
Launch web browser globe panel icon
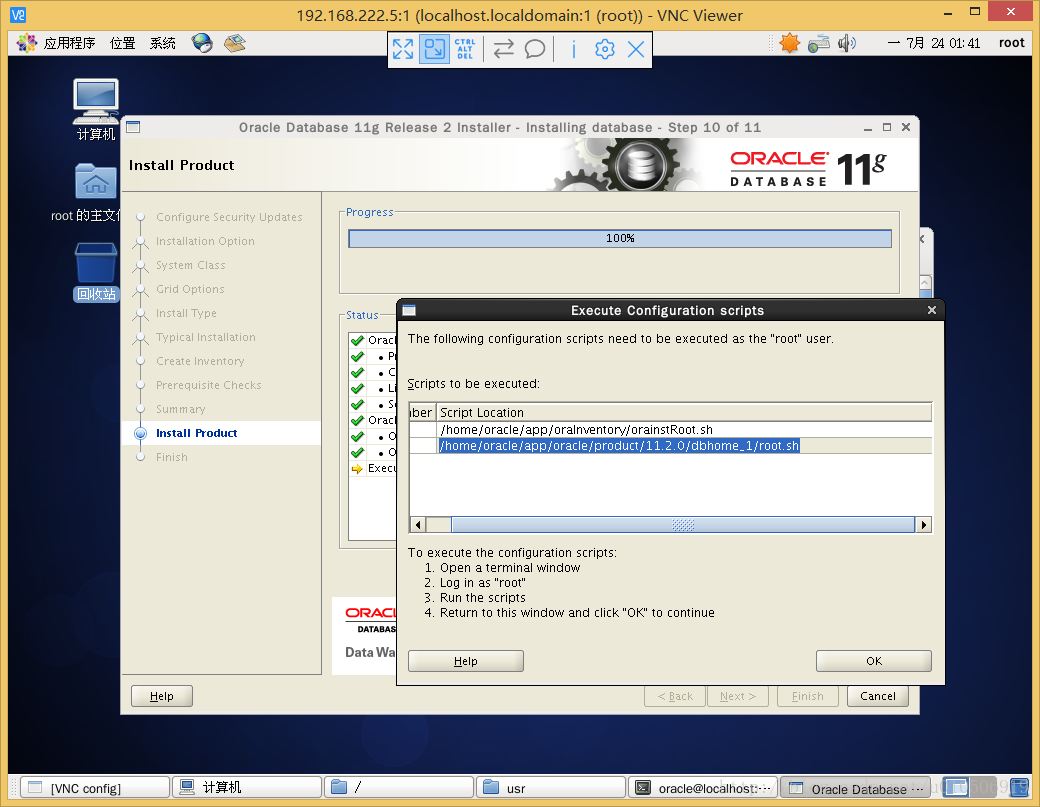click(x=202, y=43)
